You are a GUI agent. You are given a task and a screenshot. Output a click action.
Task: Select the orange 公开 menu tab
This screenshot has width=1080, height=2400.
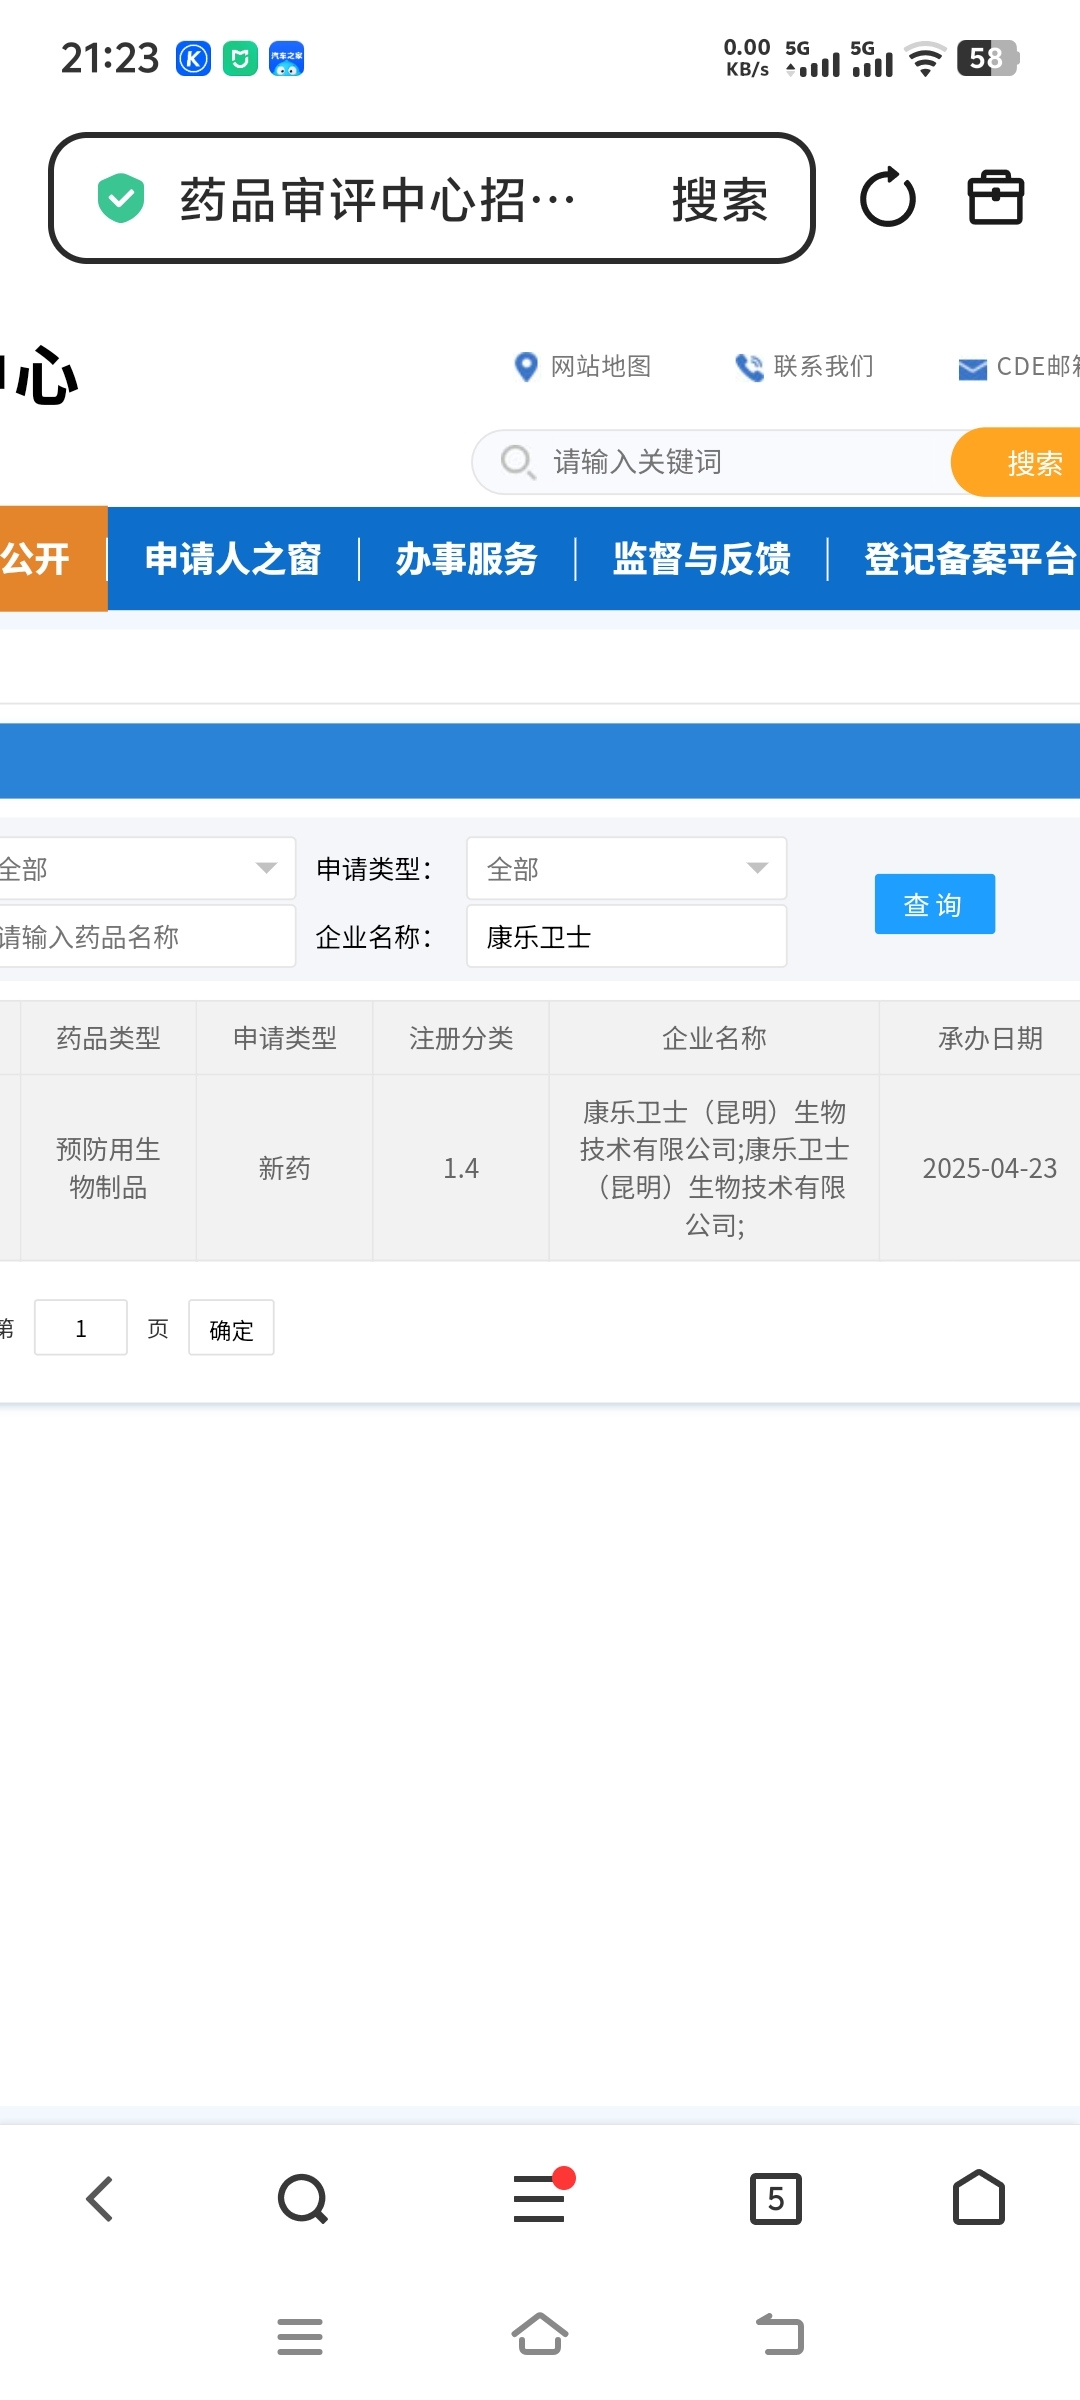pyautogui.click(x=53, y=559)
